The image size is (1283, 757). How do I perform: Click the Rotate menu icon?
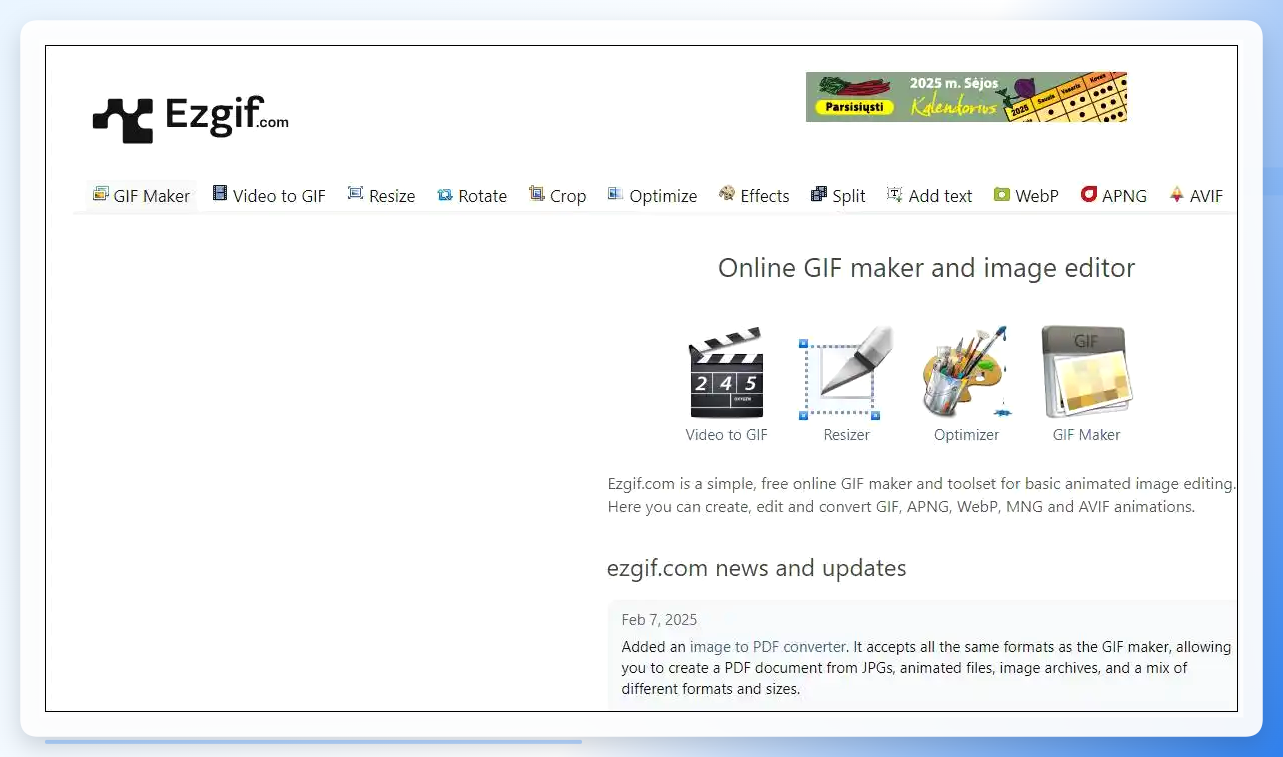pyautogui.click(x=445, y=195)
